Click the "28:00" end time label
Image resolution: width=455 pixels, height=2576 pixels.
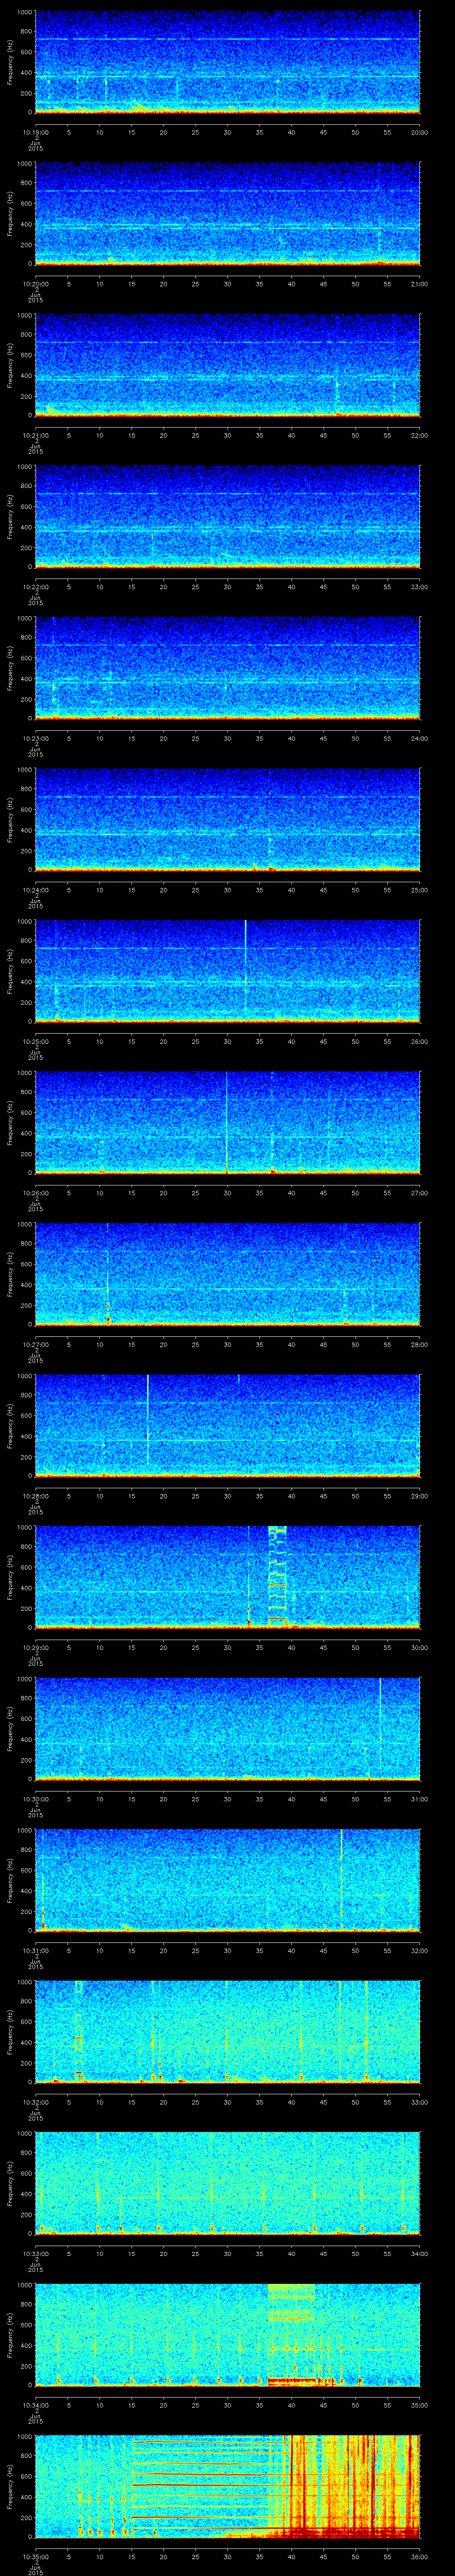[x=420, y=1344]
